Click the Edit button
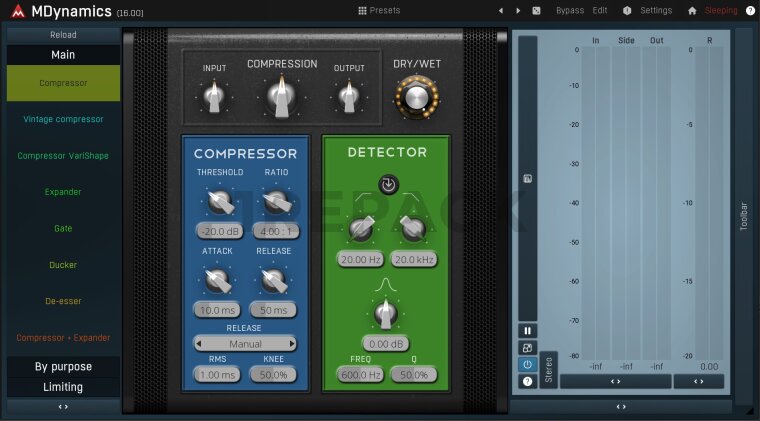 click(599, 11)
